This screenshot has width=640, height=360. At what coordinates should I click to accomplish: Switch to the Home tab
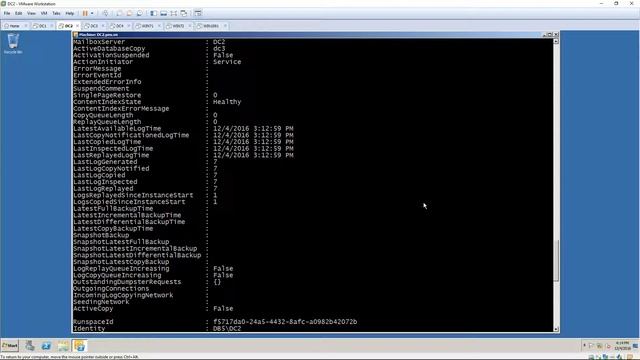[x=14, y=26]
